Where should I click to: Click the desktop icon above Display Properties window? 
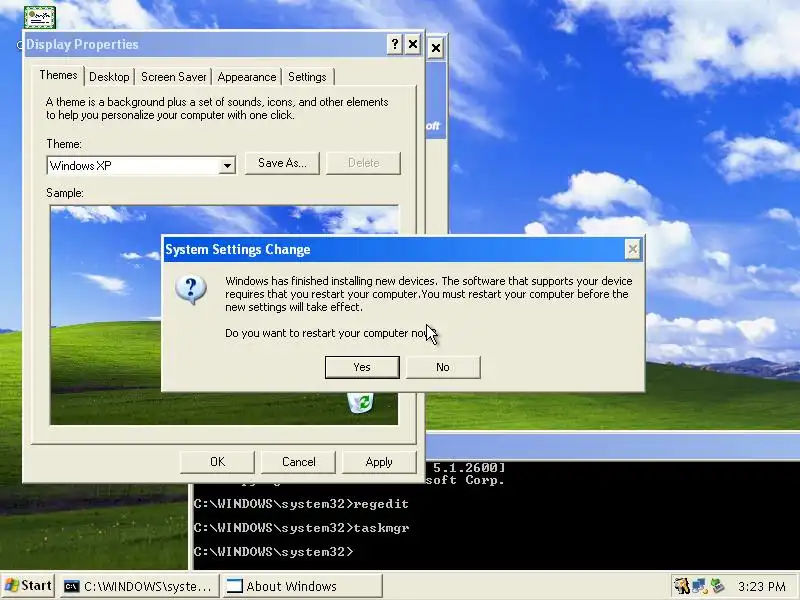tap(40, 17)
